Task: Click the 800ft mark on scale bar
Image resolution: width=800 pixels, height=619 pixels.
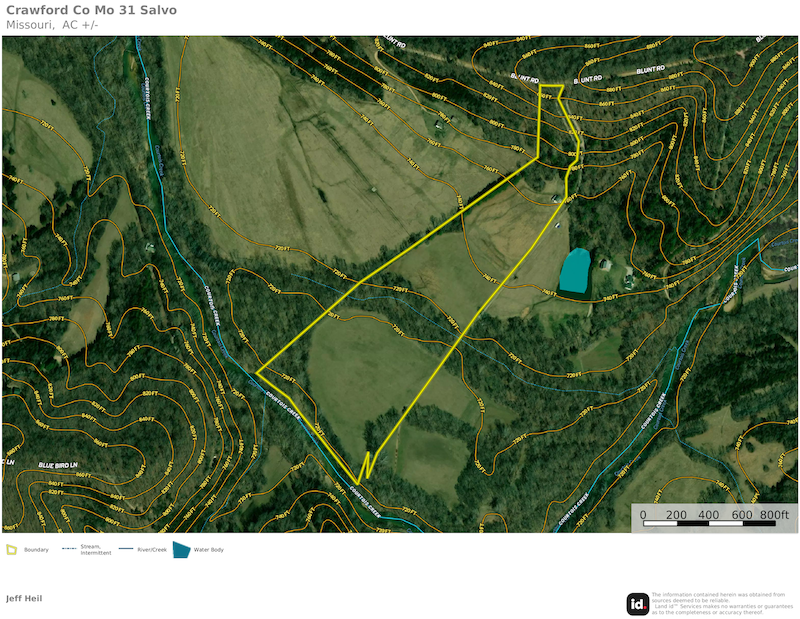Action: click(774, 514)
